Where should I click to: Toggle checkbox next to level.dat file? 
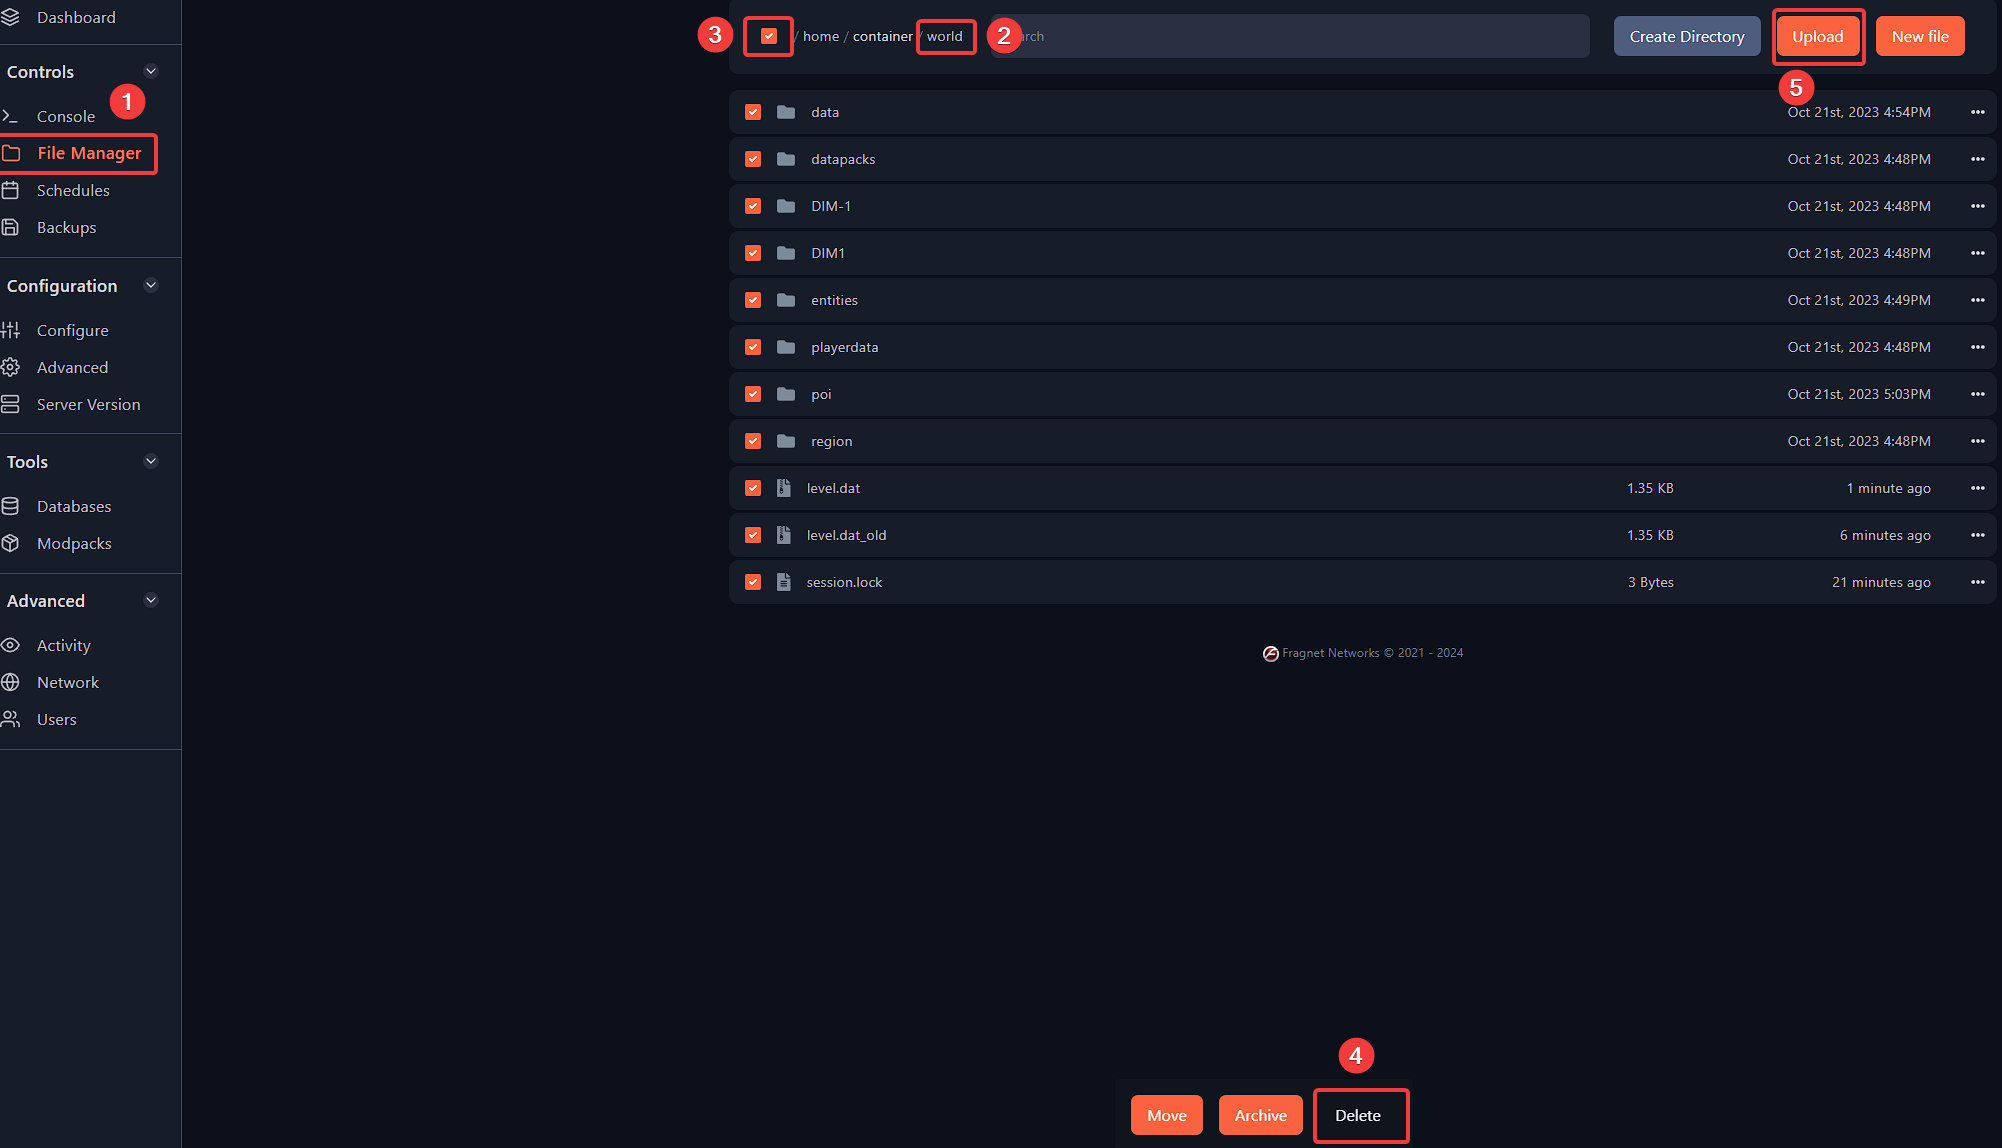coord(754,488)
